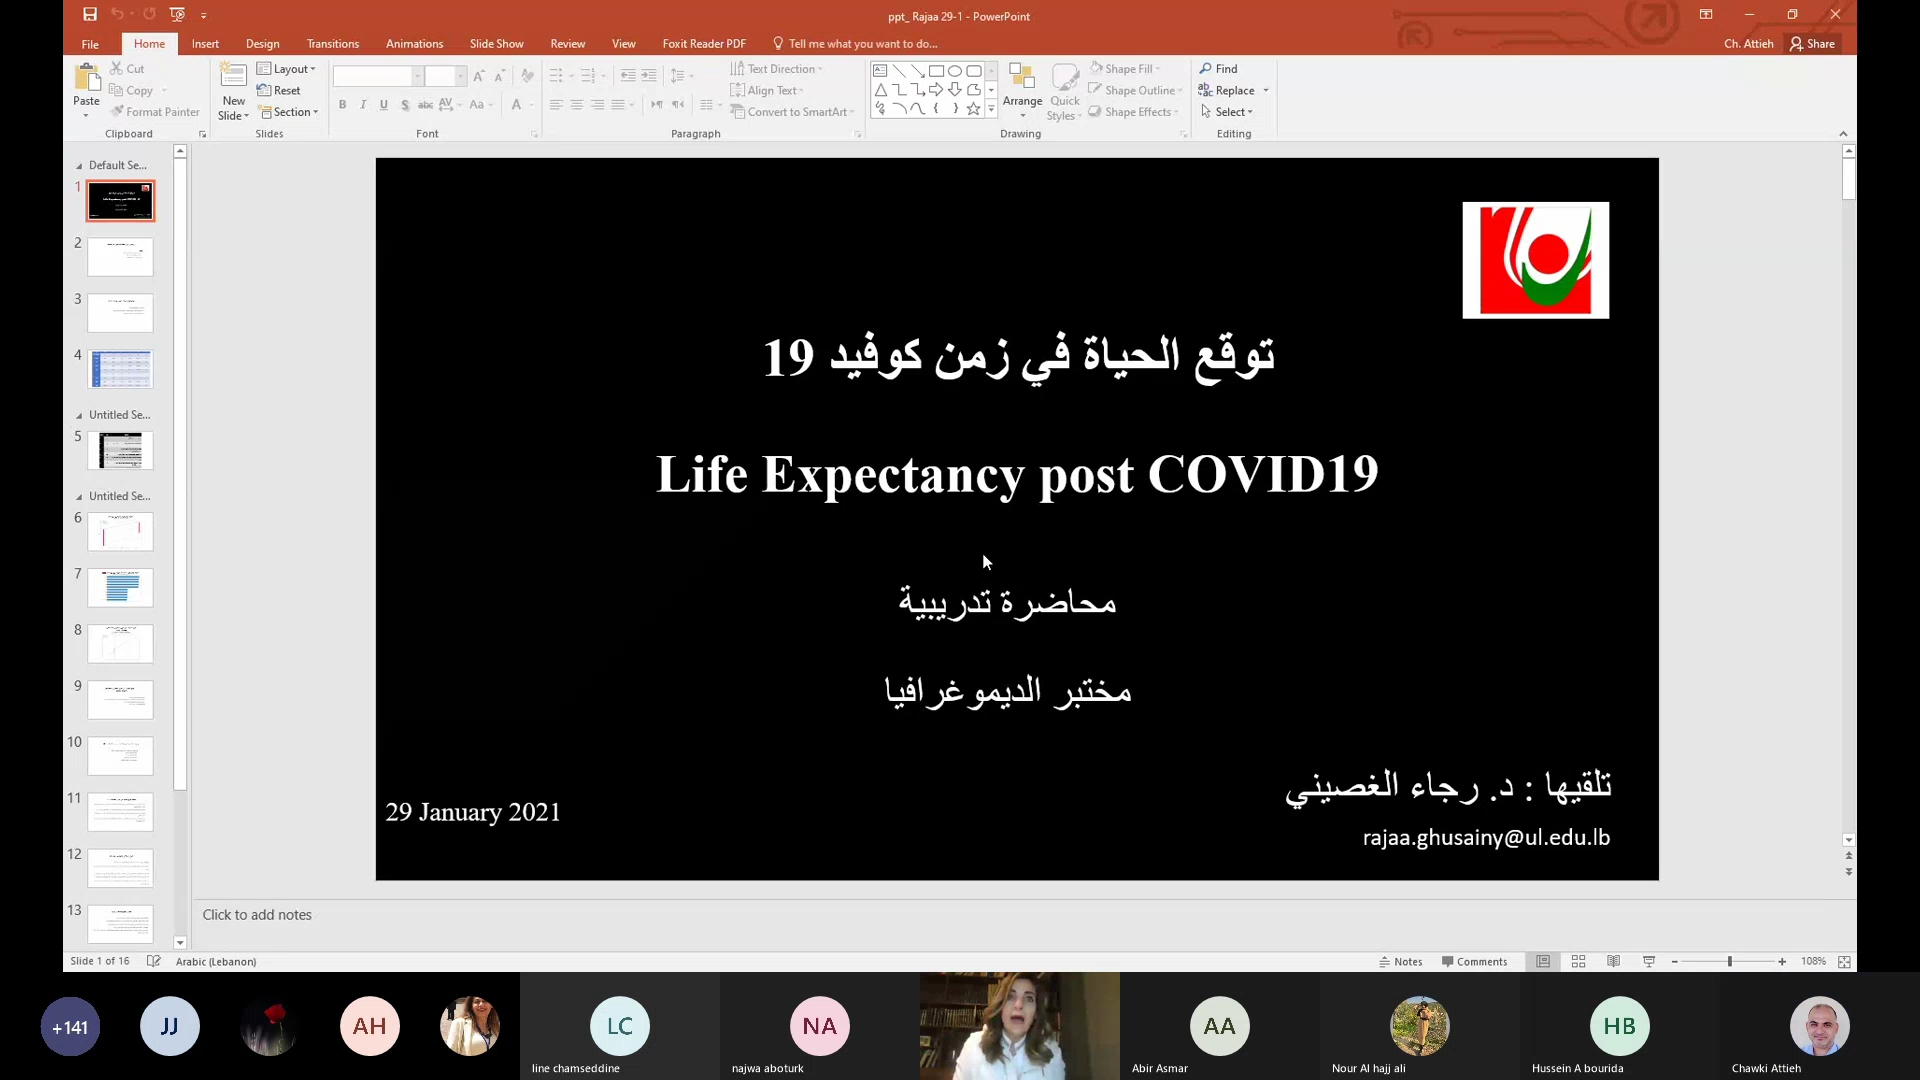Click fit slide to window icon
Image resolution: width=1920 pixels, height=1080 pixels.
(x=1844, y=961)
